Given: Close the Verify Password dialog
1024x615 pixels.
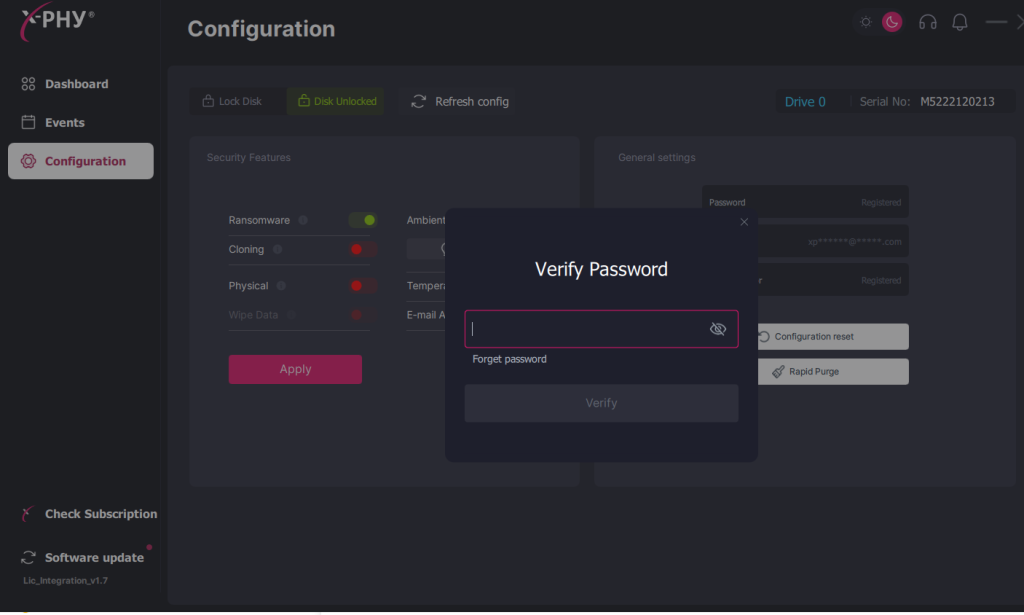Looking at the screenshot, I should [744, 222].
